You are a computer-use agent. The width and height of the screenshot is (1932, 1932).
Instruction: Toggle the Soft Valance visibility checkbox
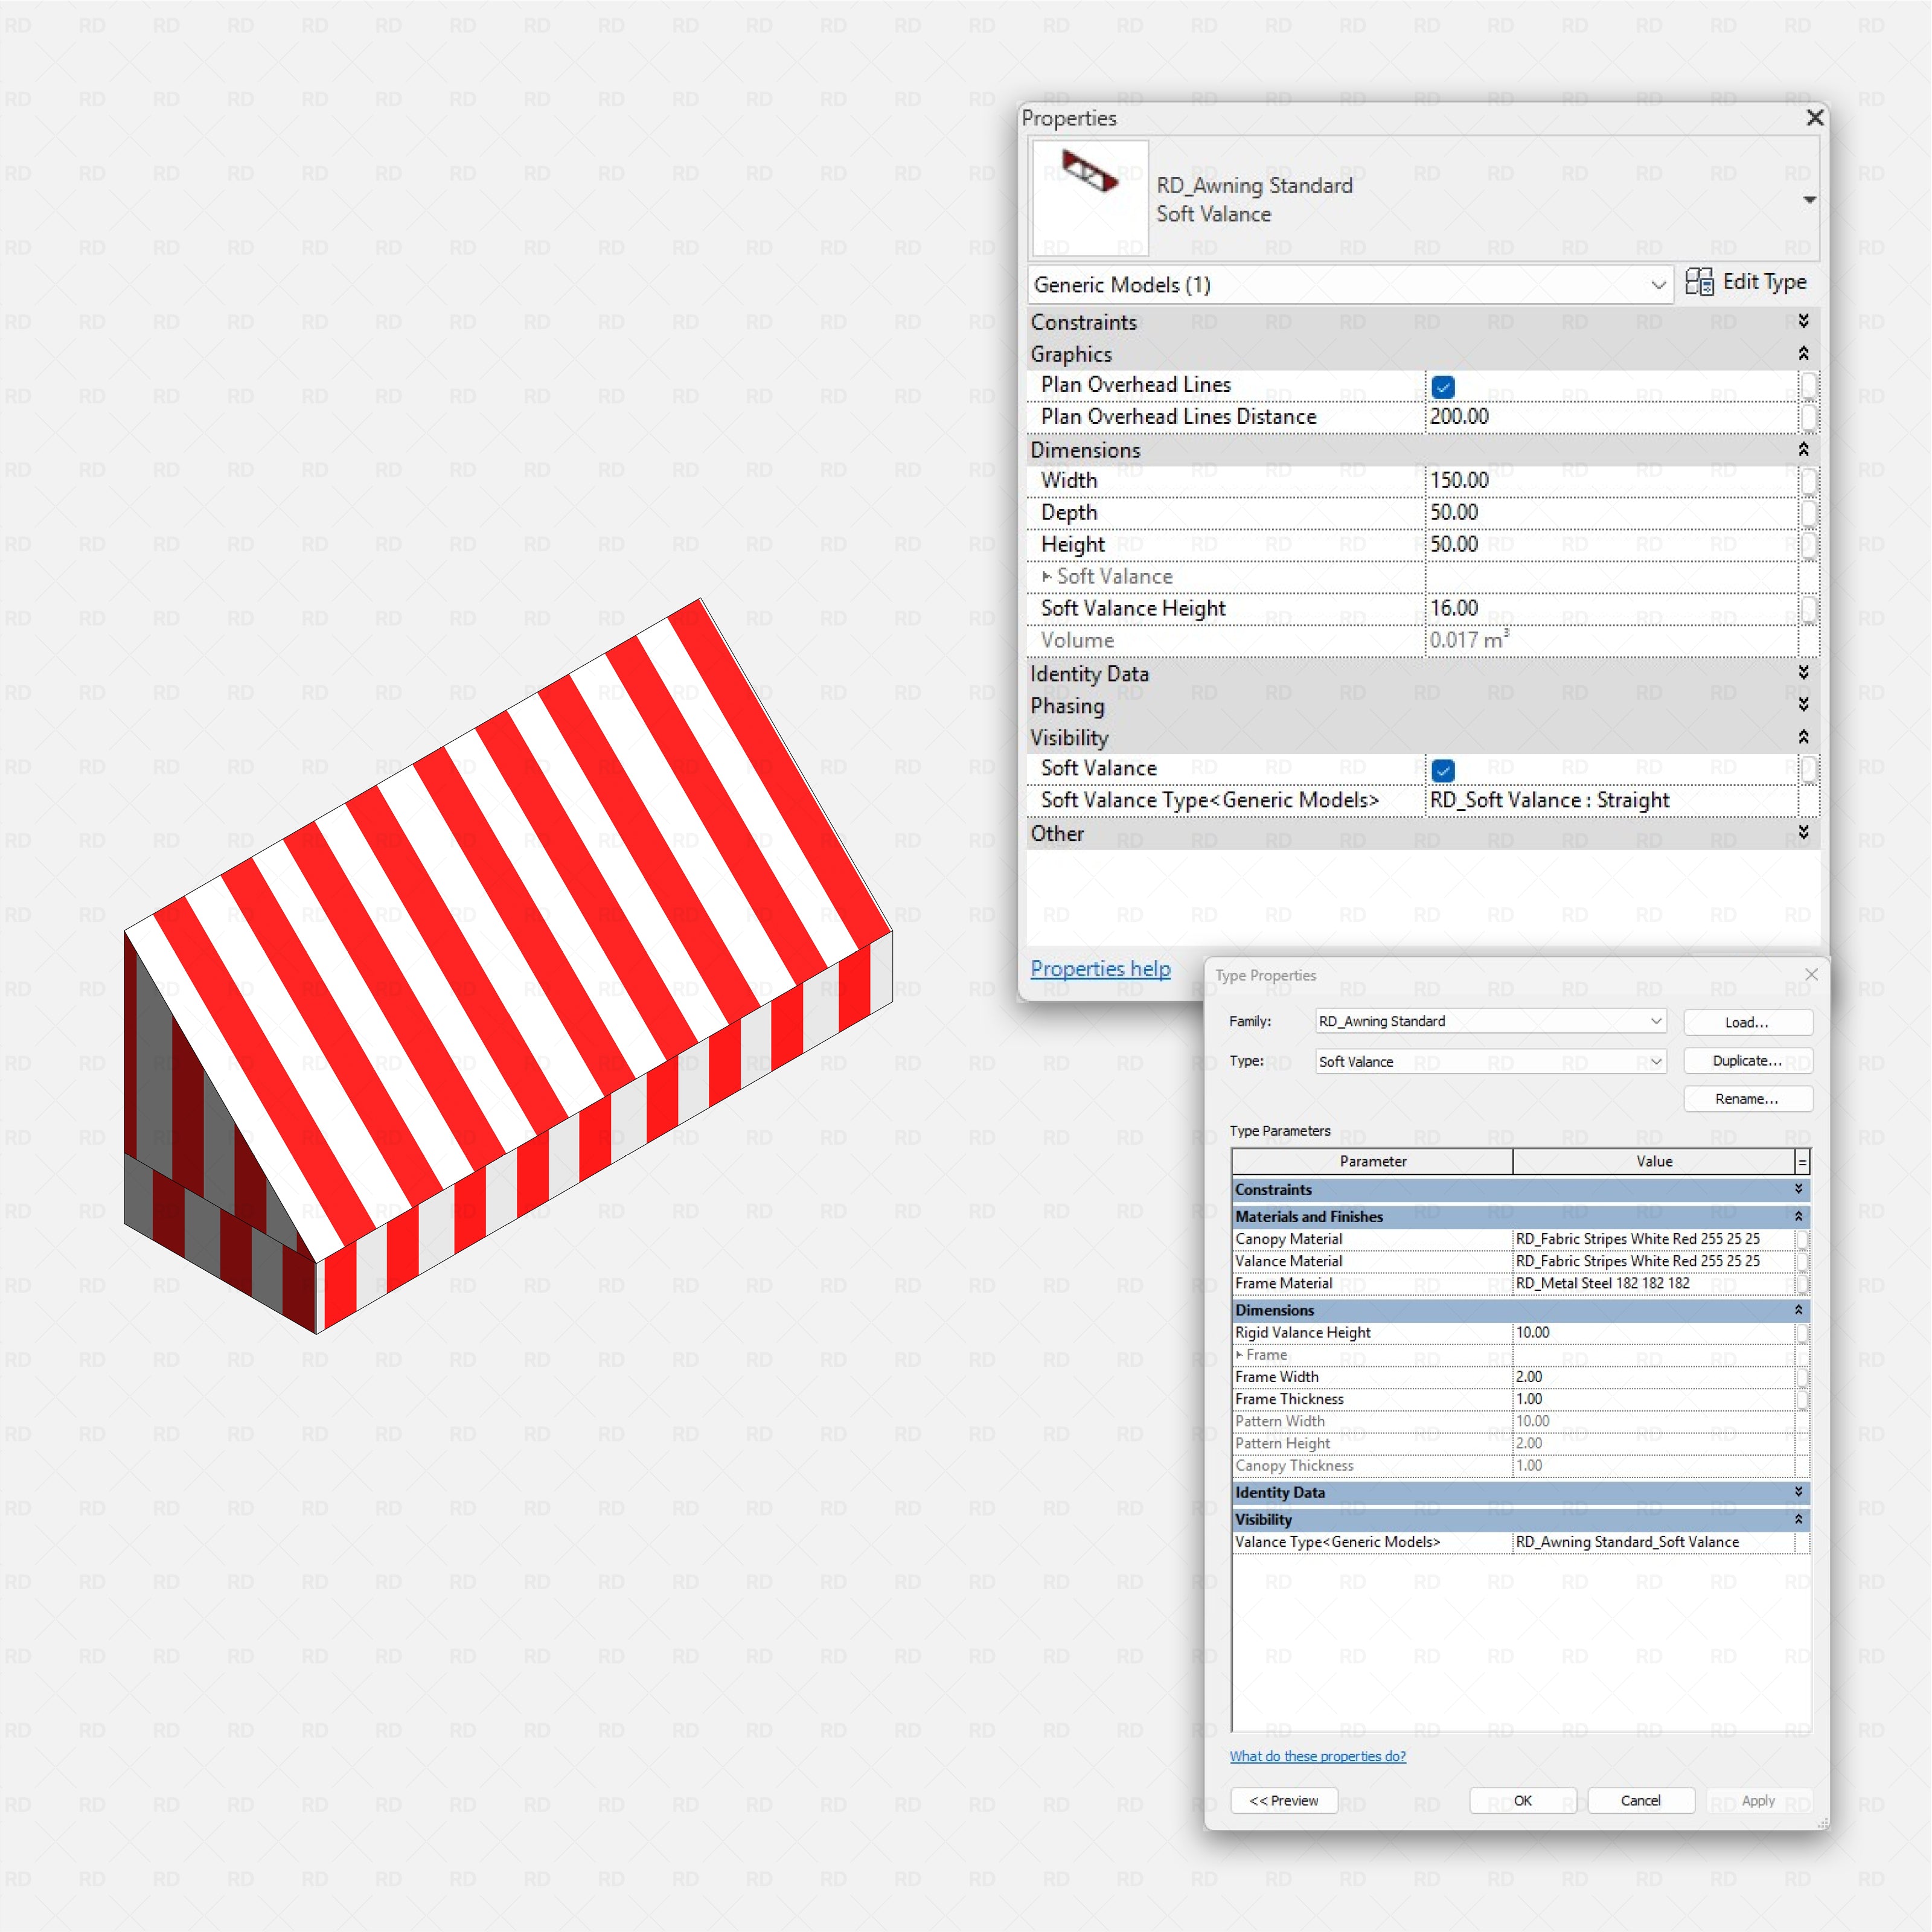tap(1443, 770)
